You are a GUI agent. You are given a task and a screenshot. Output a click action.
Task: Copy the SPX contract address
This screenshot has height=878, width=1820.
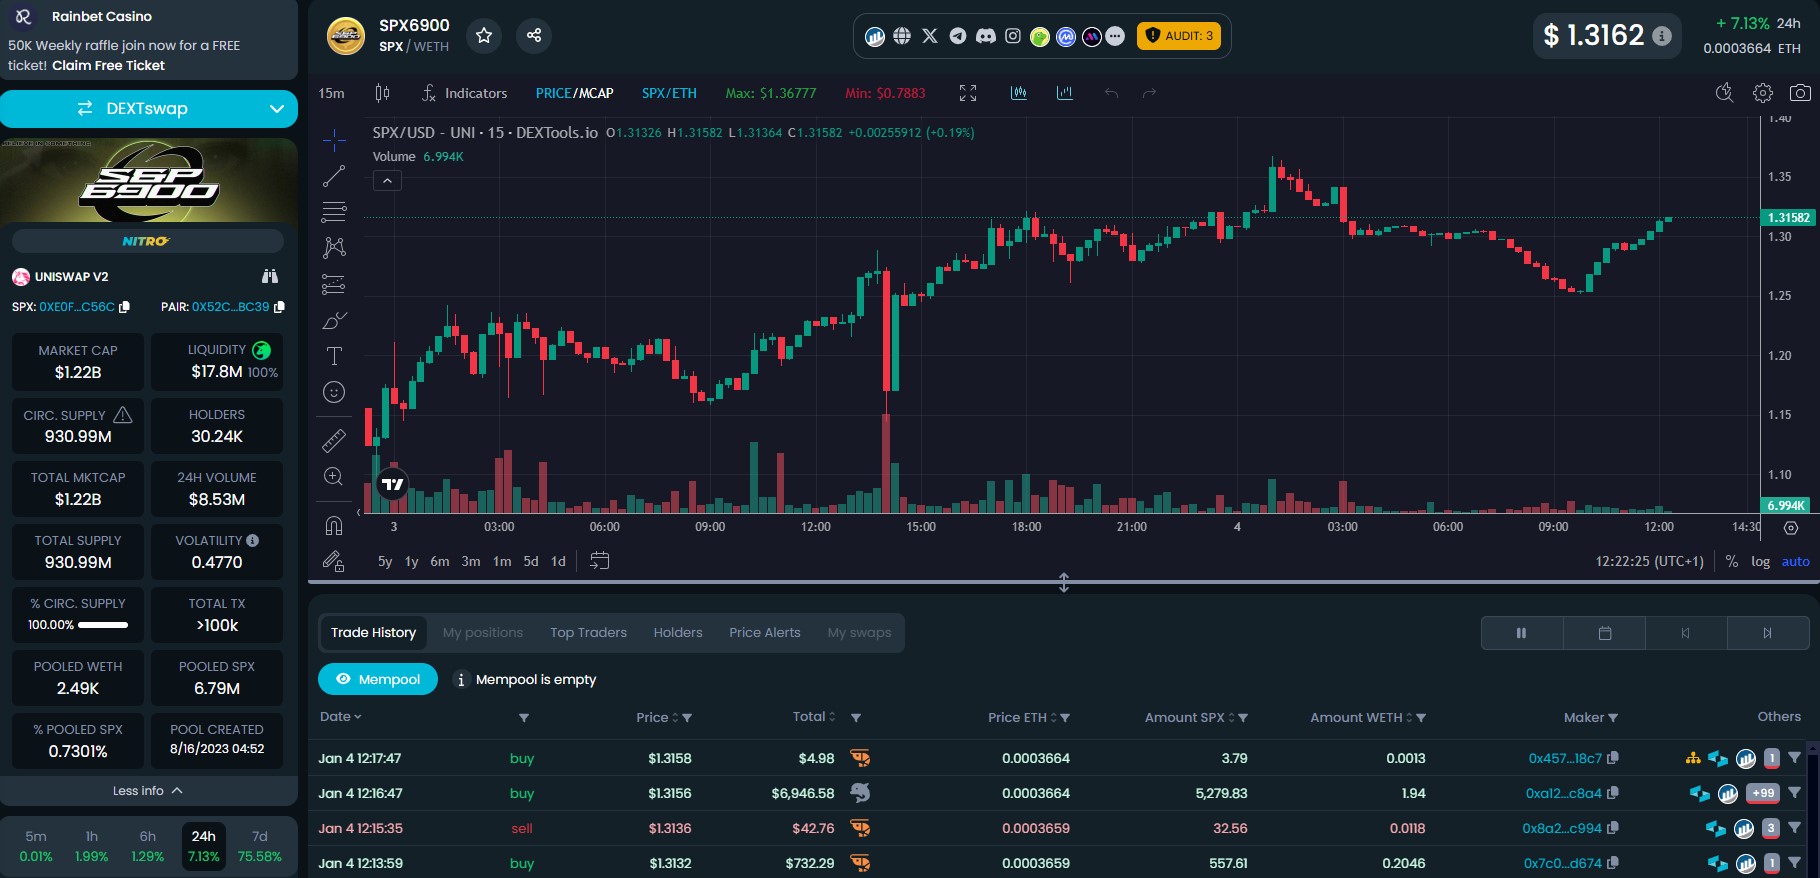click(124, 307)
